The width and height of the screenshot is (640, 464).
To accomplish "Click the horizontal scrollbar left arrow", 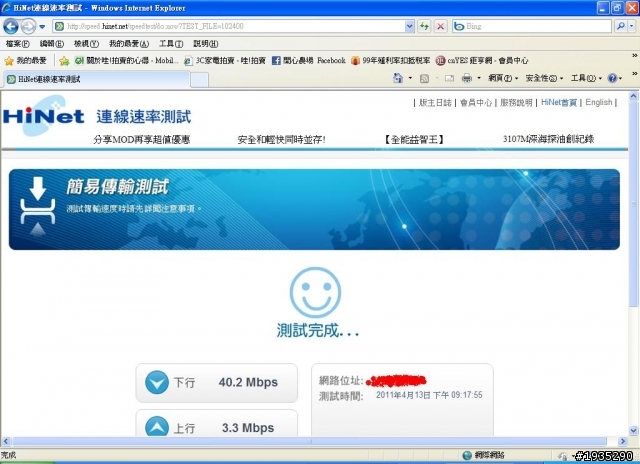I will pos(6,441).
